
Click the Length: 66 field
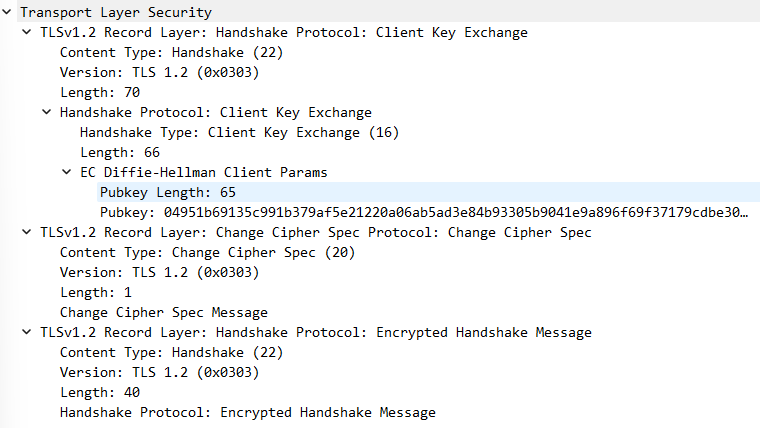click(x=119, y=153)
